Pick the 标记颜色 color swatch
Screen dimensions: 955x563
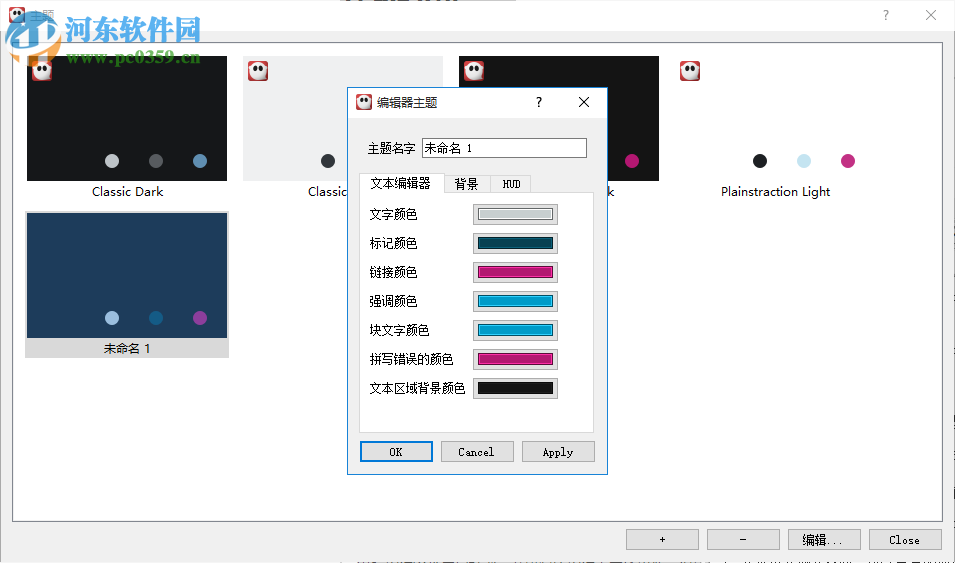[515, 243]
